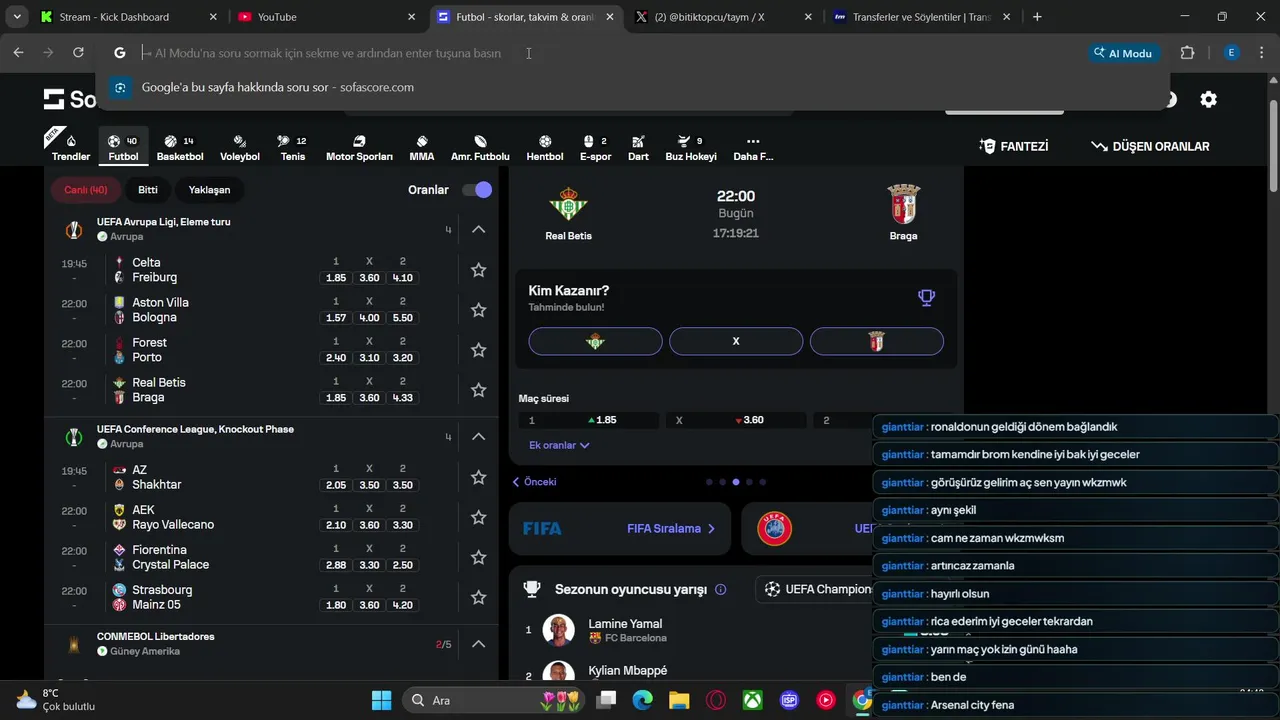Switch to the Futbol tab

coord(124,147)
